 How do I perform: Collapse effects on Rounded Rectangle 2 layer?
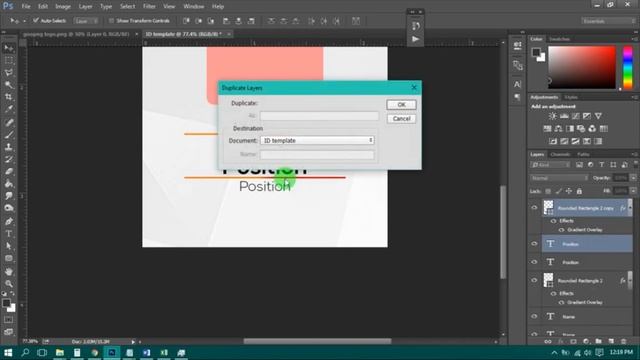(x=630, y=280)
